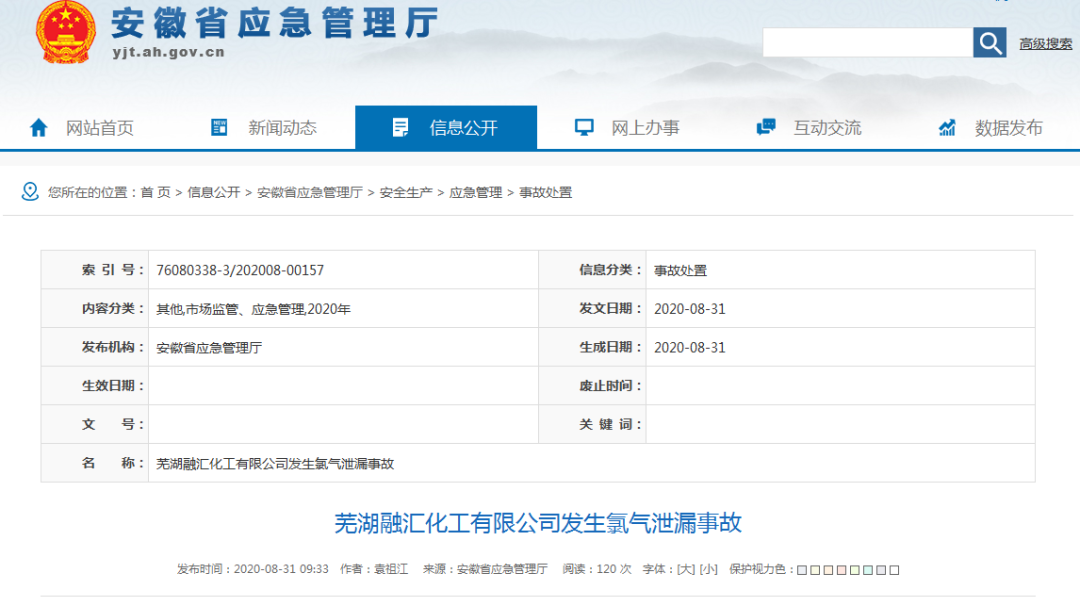The image size is (1080, 606).
Task: Click the 名称 row value in the table
Action: click(x=275, y=463)
